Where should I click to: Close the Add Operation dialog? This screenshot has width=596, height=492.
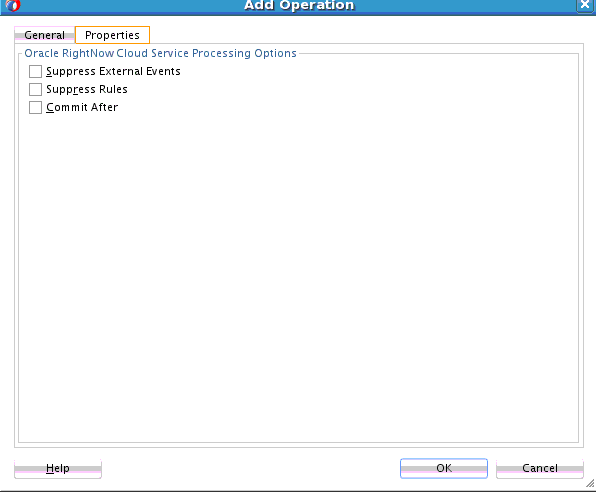coord(585,5)
